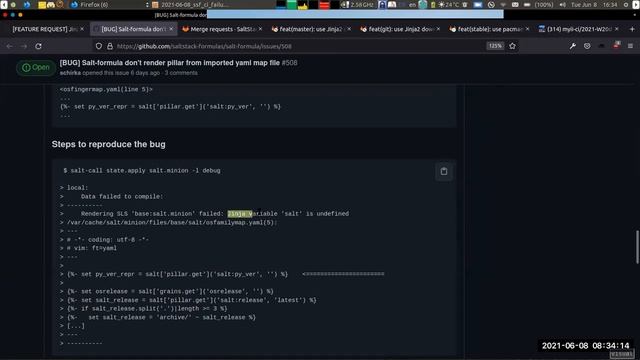Click the green Open issue status badge

36,67
